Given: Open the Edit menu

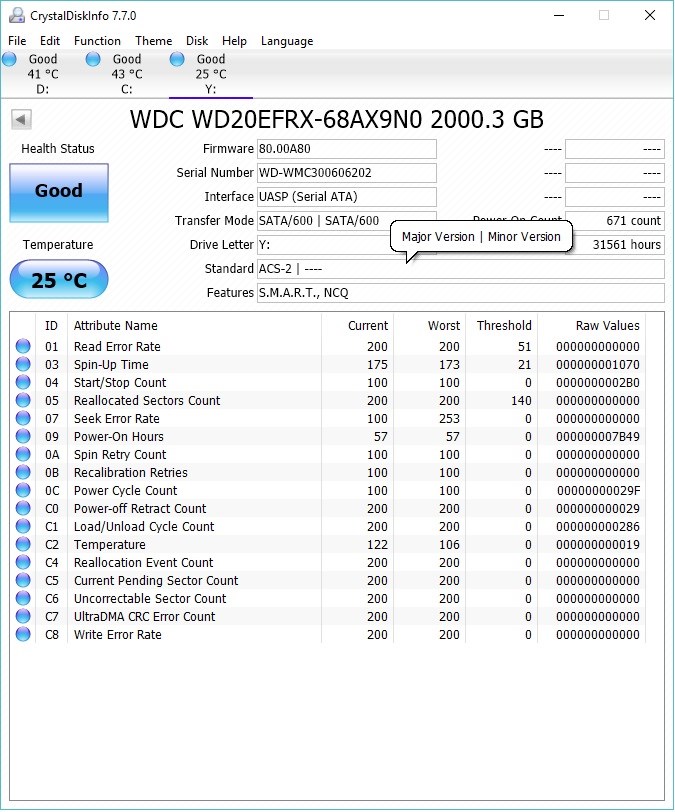Looking at the screenshot, I should pyautogui.click(x=50, y=41).
